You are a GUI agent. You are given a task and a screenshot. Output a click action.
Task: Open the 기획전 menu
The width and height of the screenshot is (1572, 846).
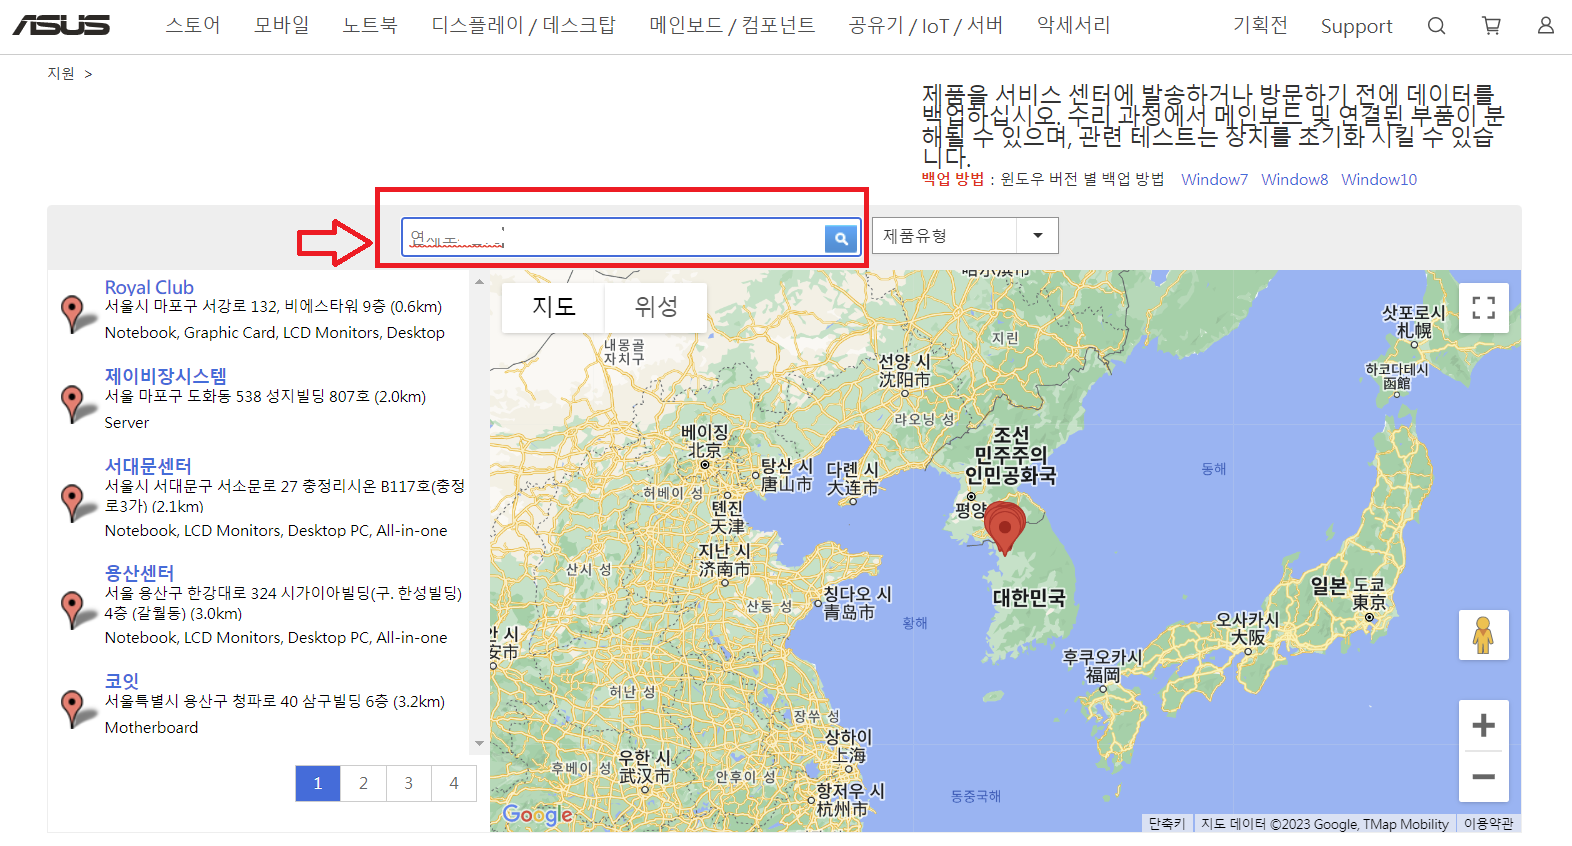1260,25
